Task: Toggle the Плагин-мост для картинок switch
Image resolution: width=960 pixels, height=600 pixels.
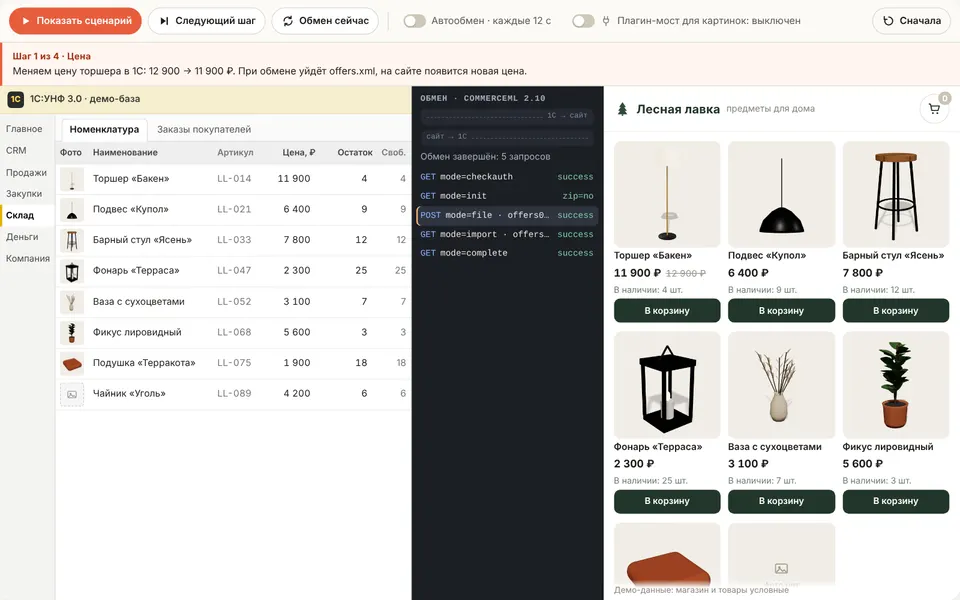Action: point(583,21)
